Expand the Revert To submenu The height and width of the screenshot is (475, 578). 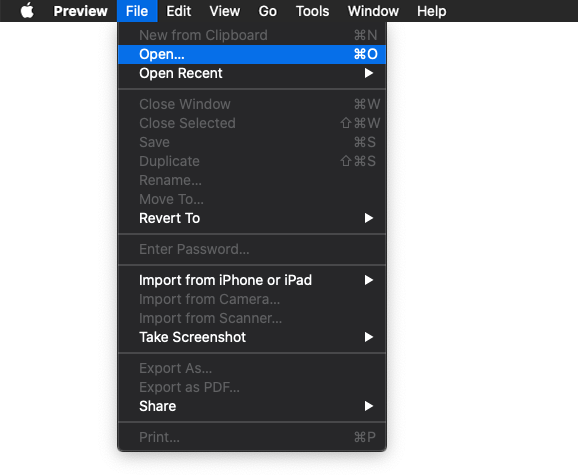point(252,218)
